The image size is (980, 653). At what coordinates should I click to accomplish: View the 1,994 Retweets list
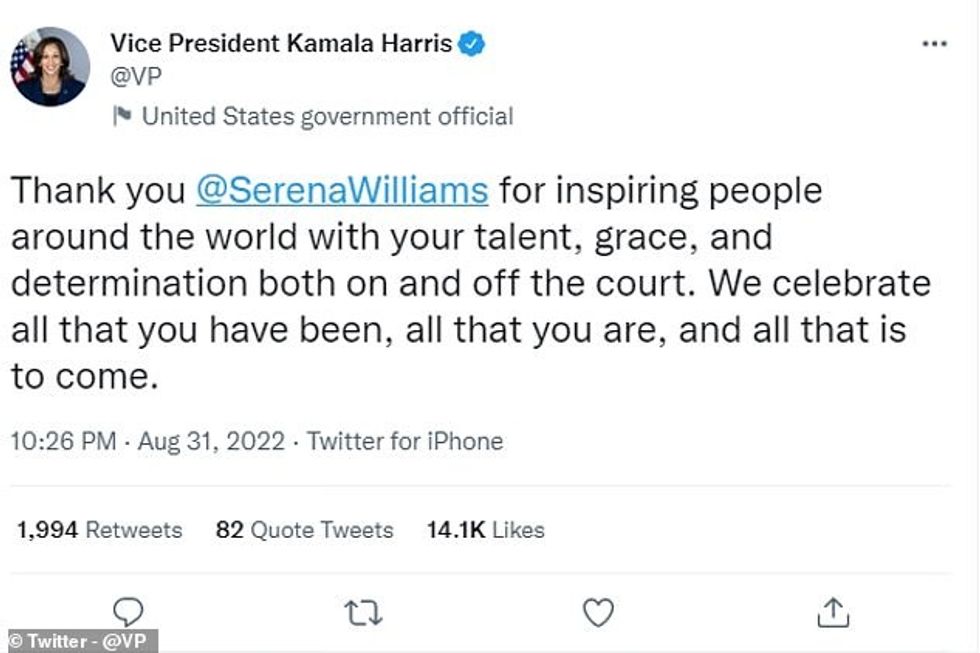pyautogui.click(x=99, y=530)
